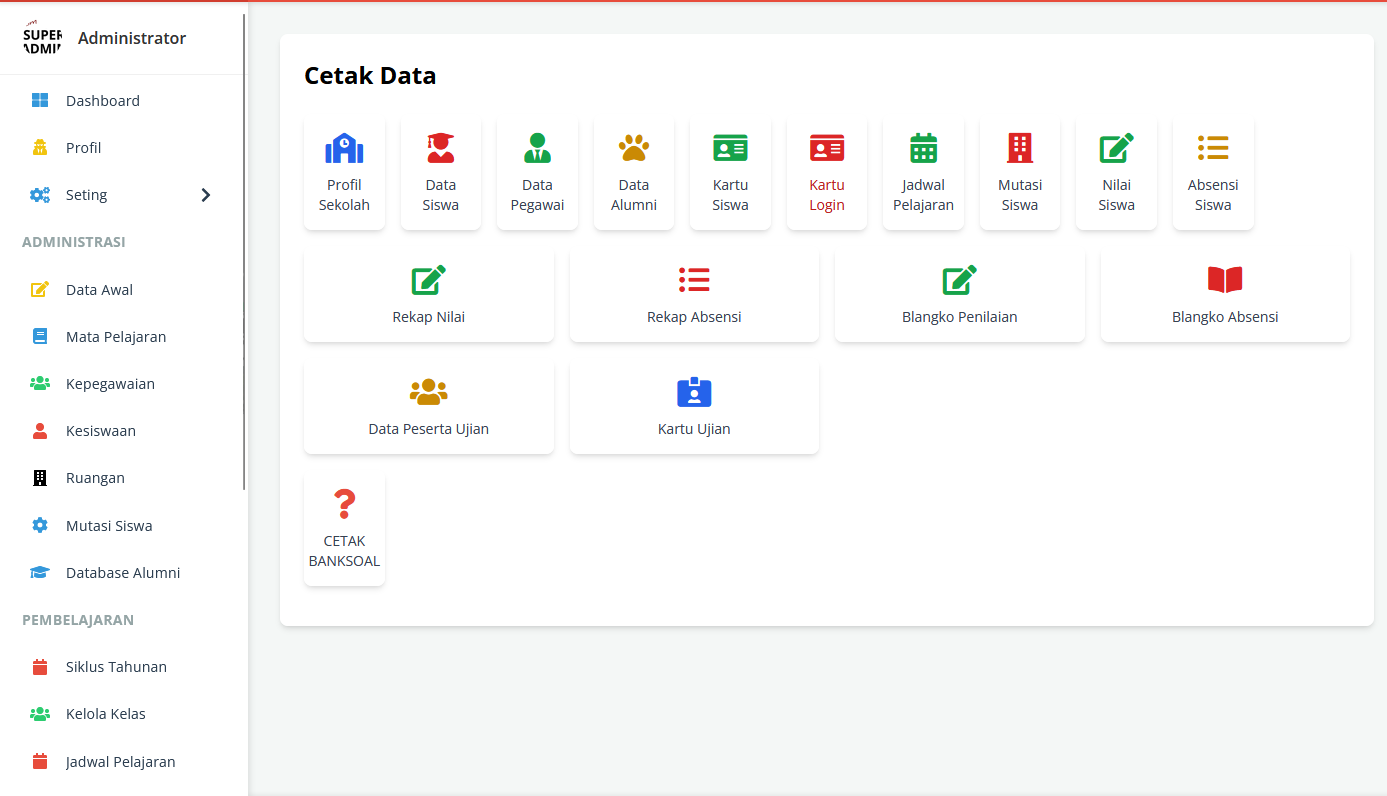This screenshot has height=796, width=1387.
Task: Open Ruangan menu label
Action: click(95, 478)
